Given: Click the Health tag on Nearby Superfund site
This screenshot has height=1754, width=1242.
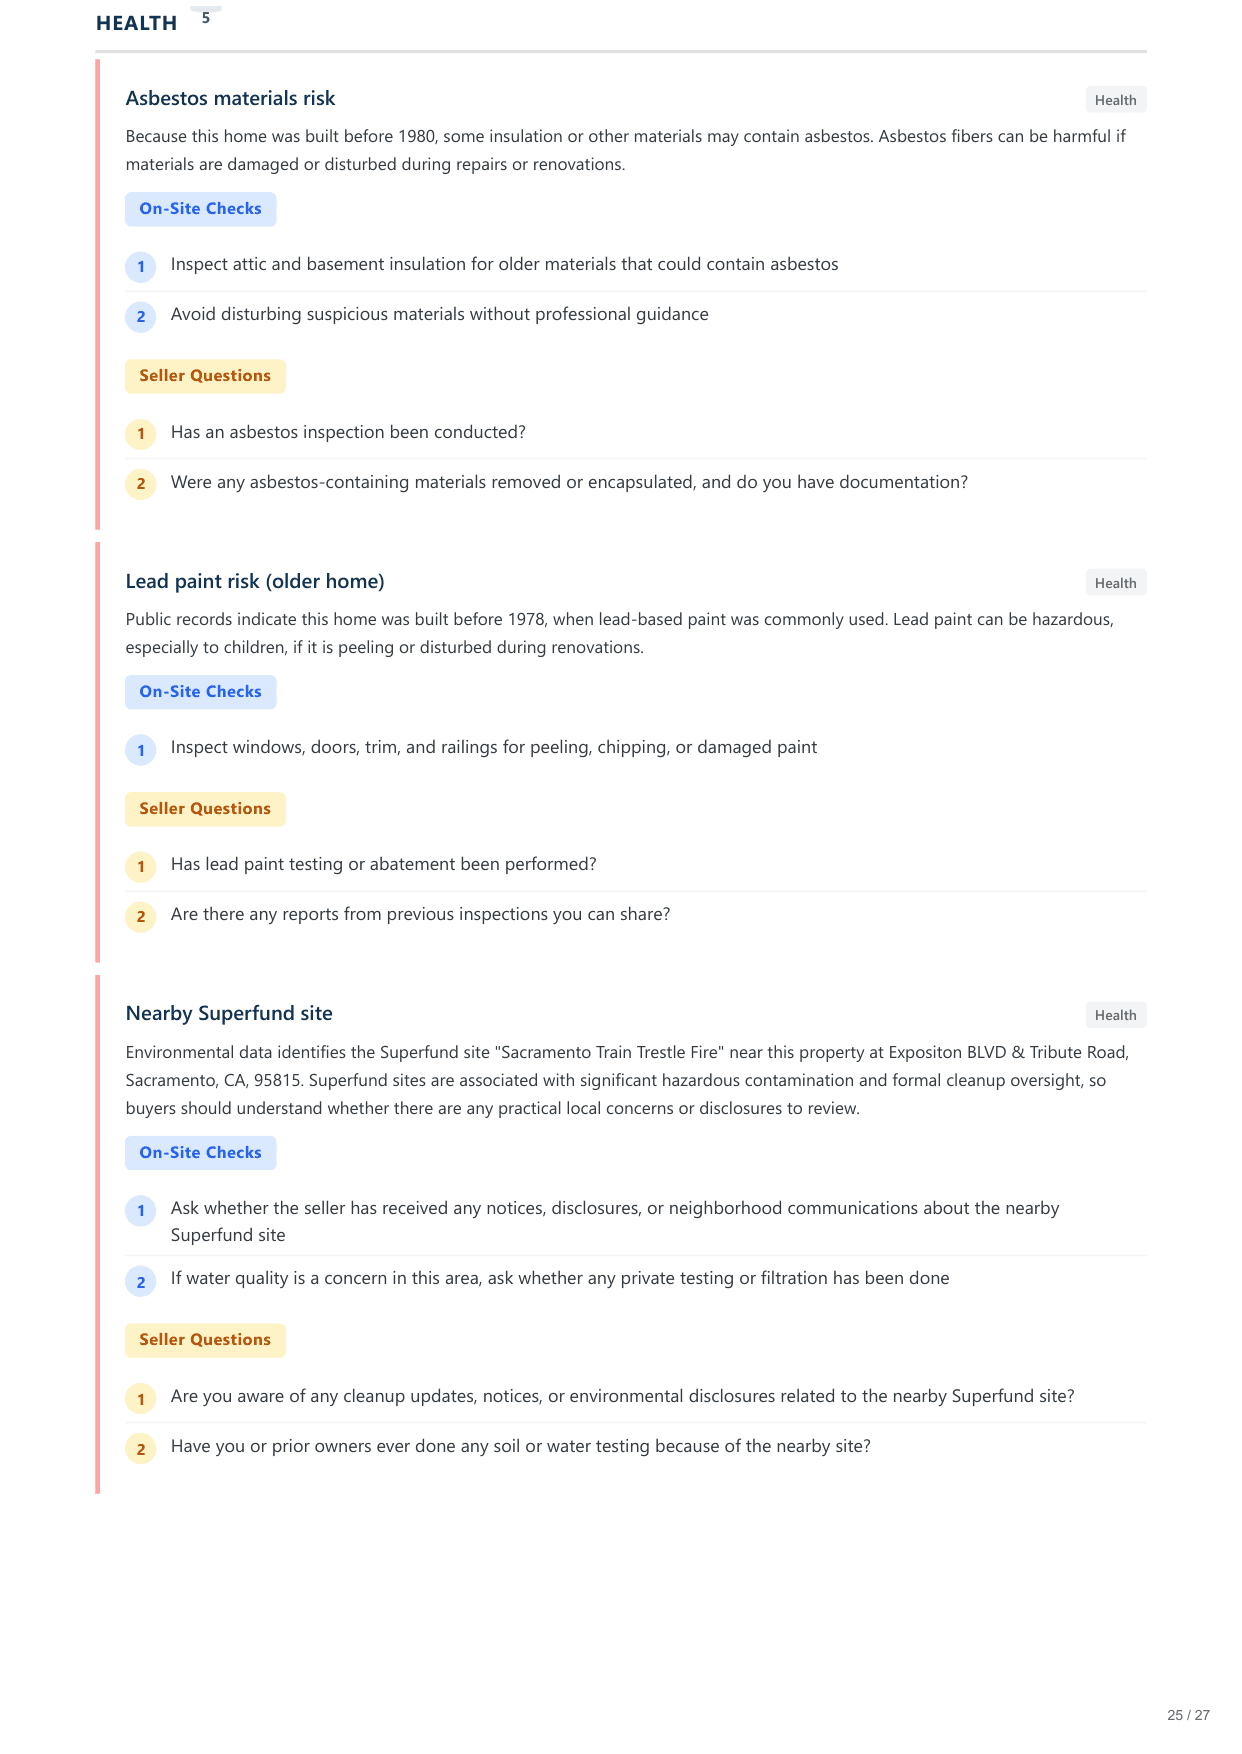Looking at the screenshot, I should (x=1115, y=1015).
